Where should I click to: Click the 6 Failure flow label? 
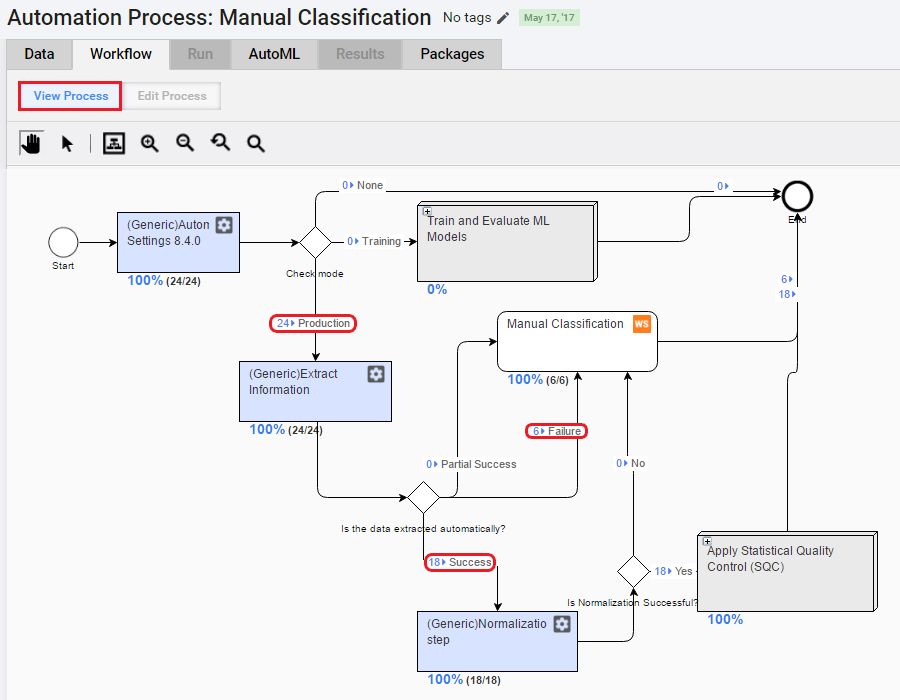[x=556, y=431]
